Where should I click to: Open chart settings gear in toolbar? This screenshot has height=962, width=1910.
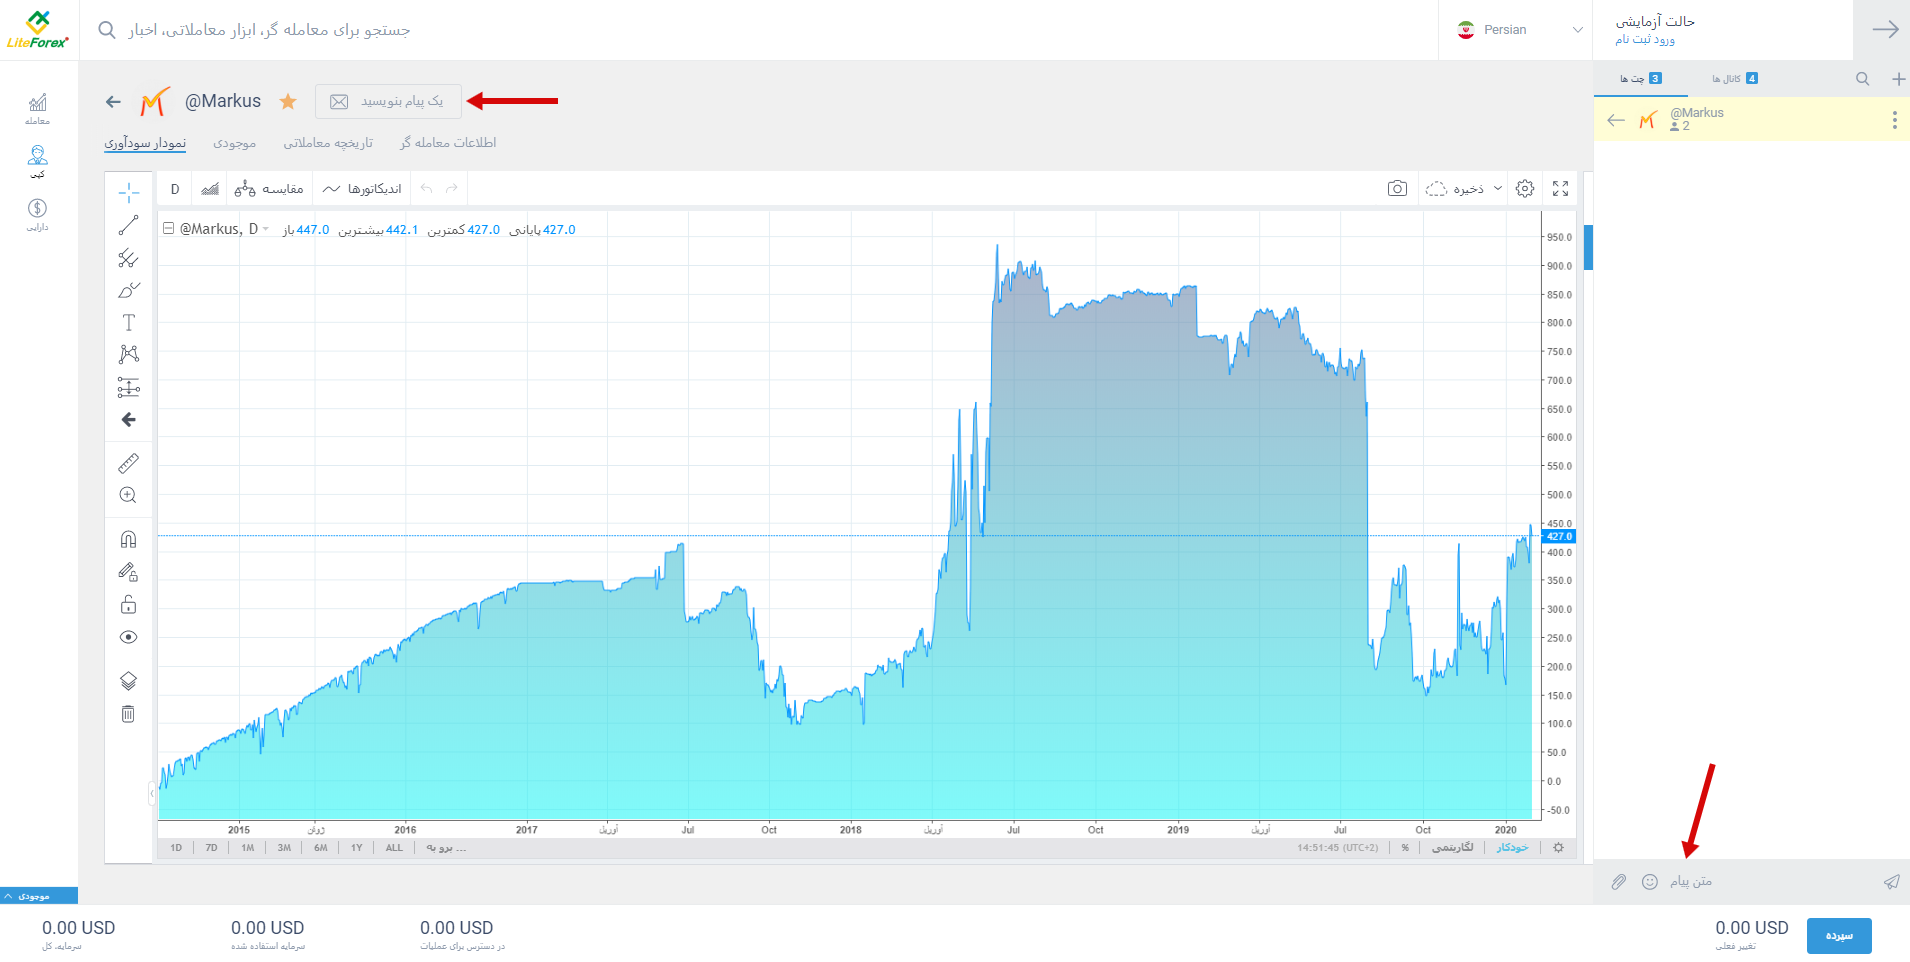pos(1525,188)
